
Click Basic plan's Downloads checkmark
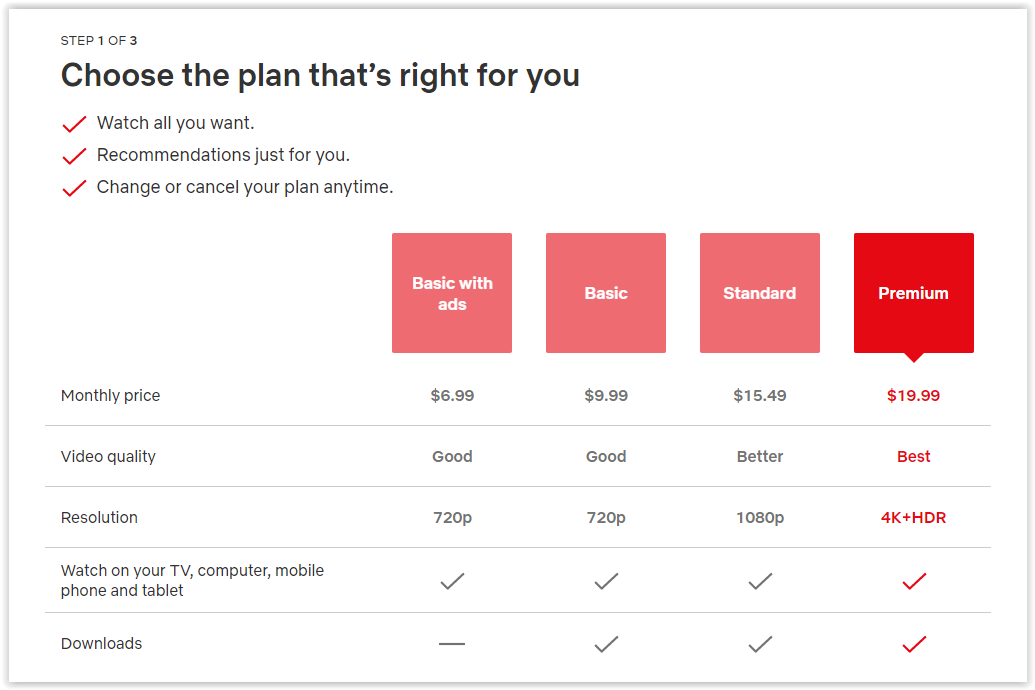coord(606,645)
